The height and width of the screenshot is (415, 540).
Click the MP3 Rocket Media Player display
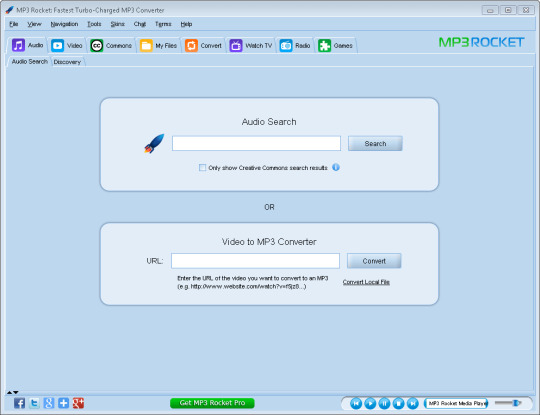coord(456,403)
